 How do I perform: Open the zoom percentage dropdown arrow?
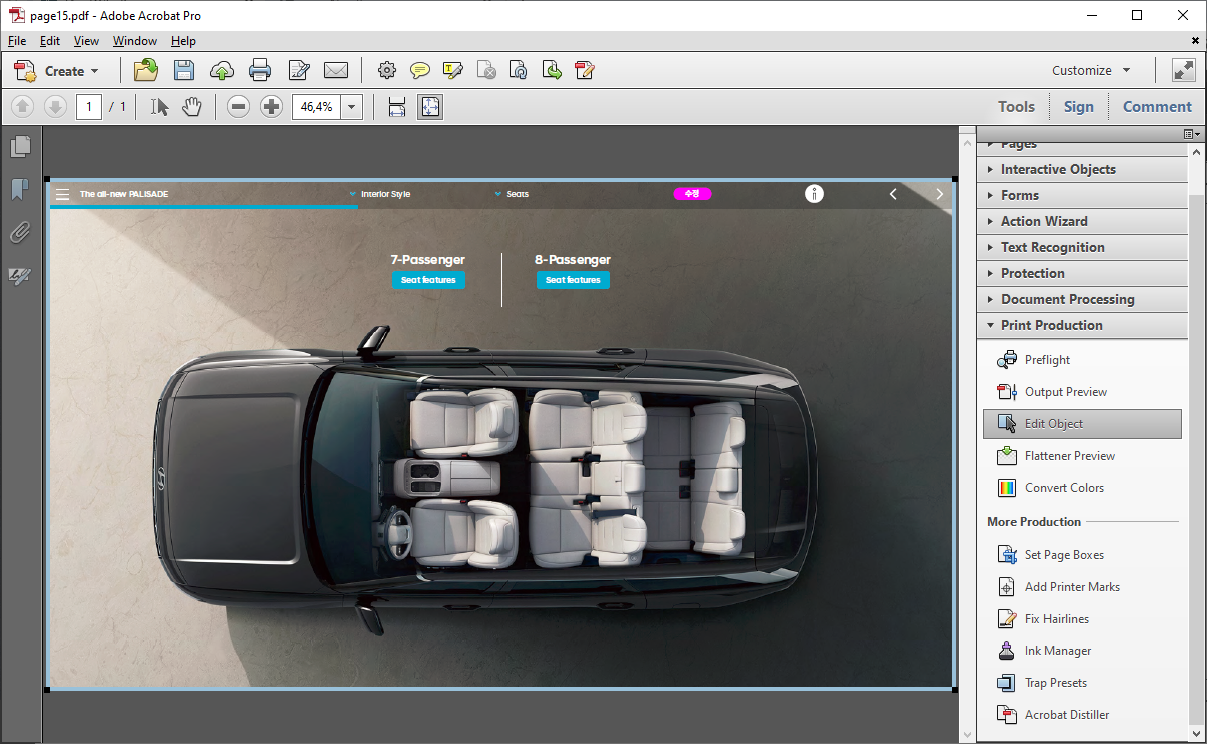352,107
